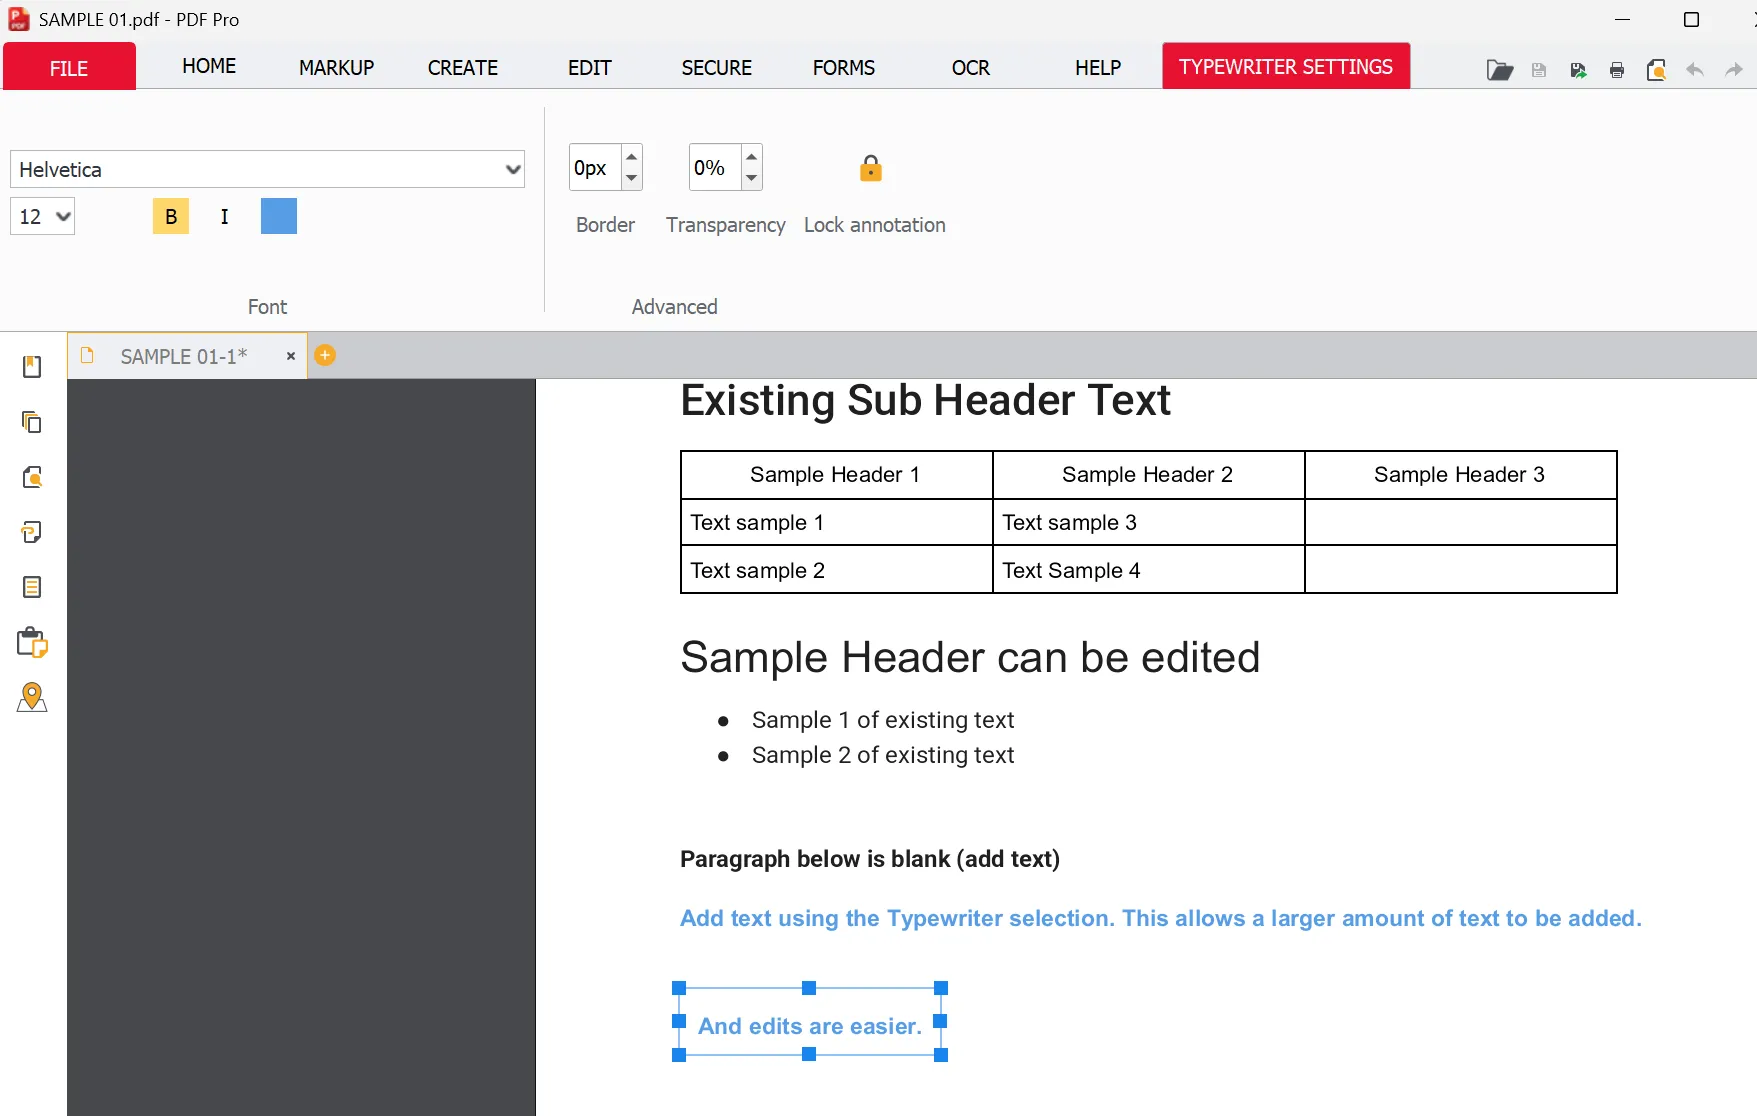This screenshot has width=1757, height=1116.
Task: Print the document via printer icon
Action: coord(1617,70)
